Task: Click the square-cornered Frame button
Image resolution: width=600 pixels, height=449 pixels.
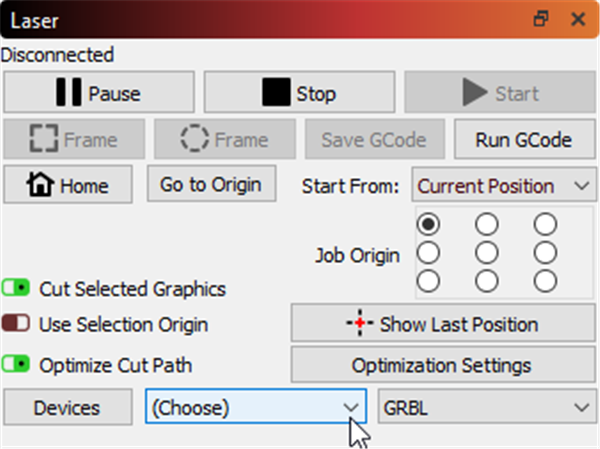Action: (x=73, y=140)
